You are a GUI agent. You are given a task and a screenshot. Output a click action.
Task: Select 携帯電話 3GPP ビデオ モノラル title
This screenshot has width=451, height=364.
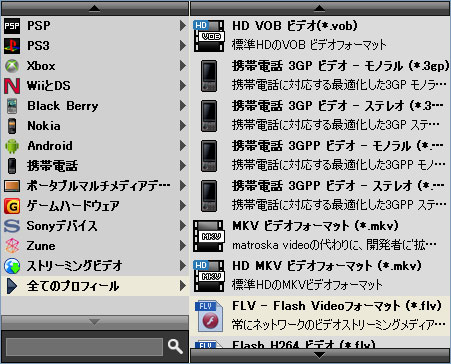click(x=338, y=146)
